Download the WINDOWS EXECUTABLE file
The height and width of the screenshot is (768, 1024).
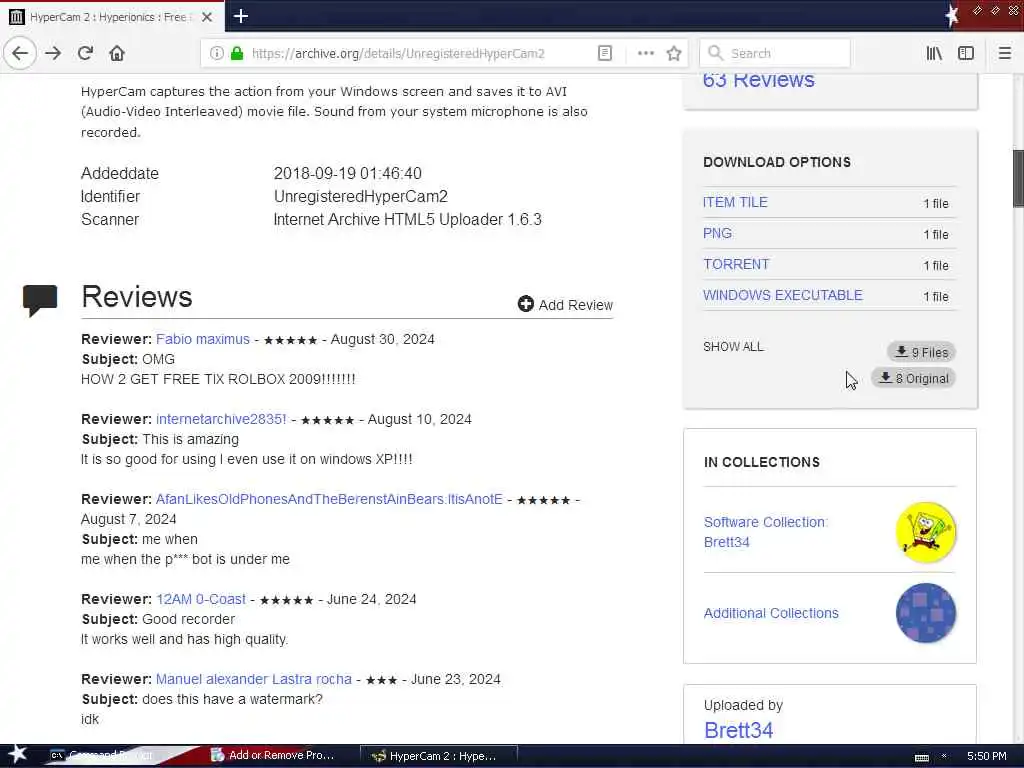[x=782, y=295]
